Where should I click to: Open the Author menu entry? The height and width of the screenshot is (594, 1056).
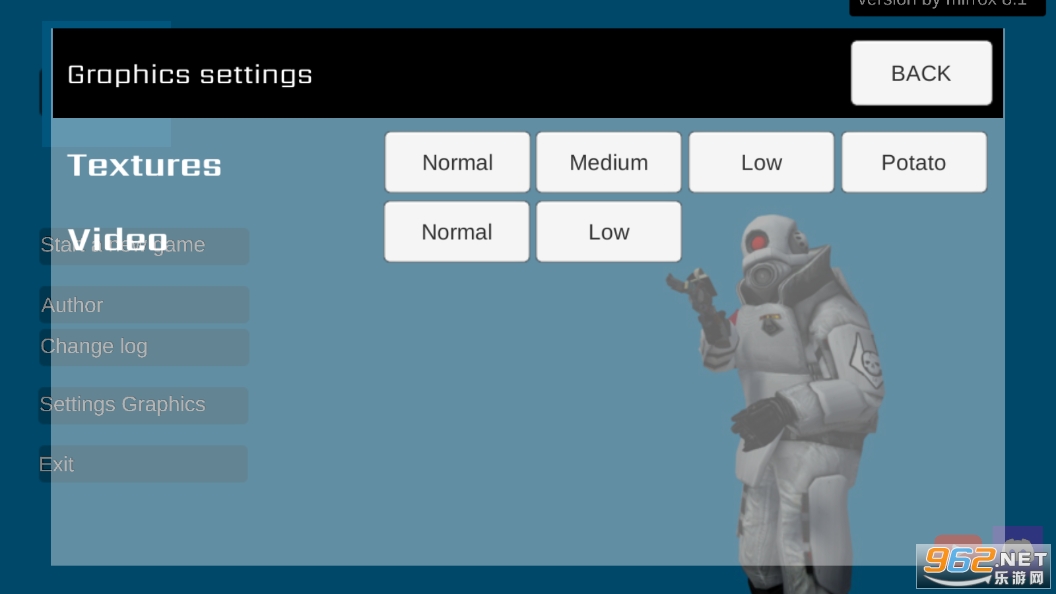[x=144, y=305]
